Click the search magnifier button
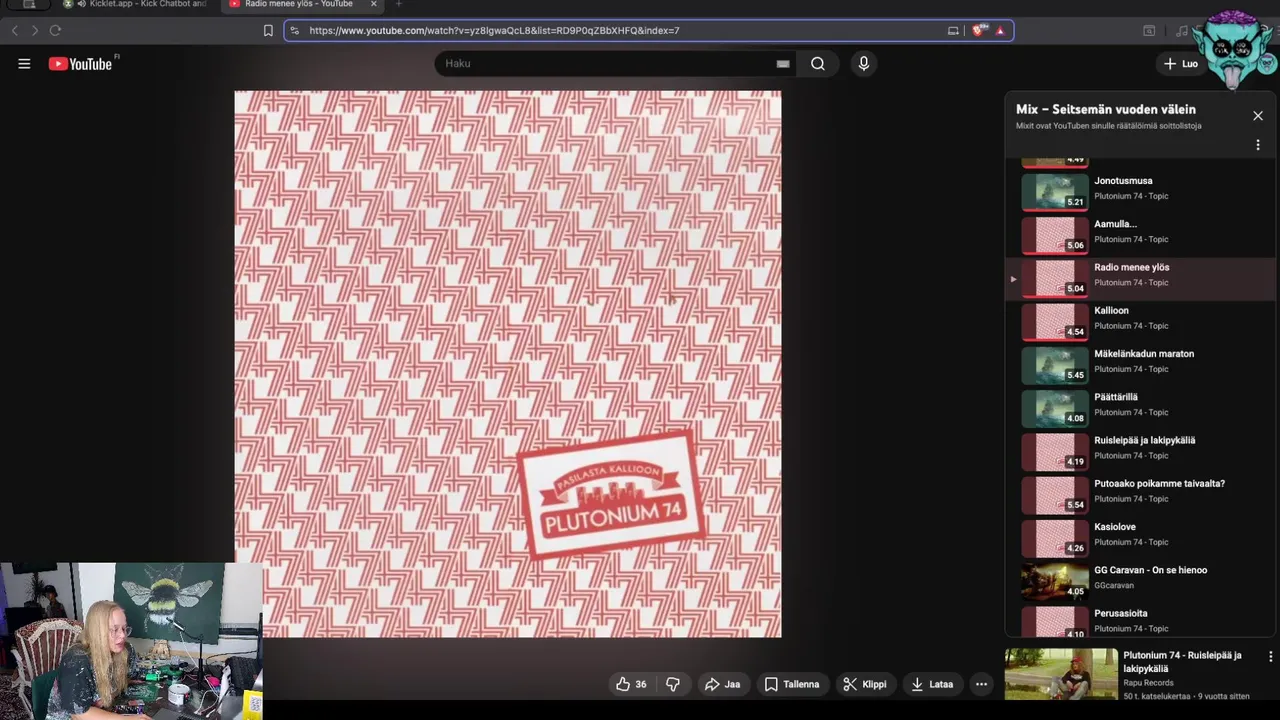 tap(818, 64)
